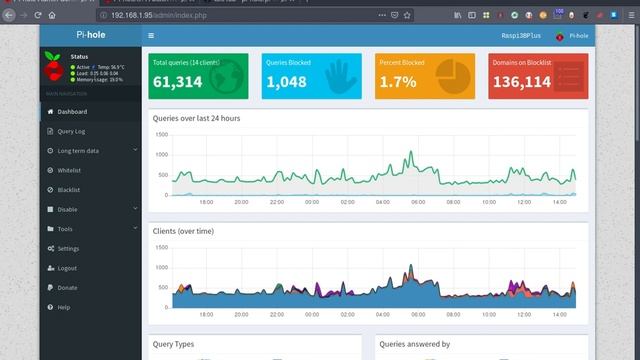Open the Donate link in sidebar

pyautogui.click(x=91, y=288)
